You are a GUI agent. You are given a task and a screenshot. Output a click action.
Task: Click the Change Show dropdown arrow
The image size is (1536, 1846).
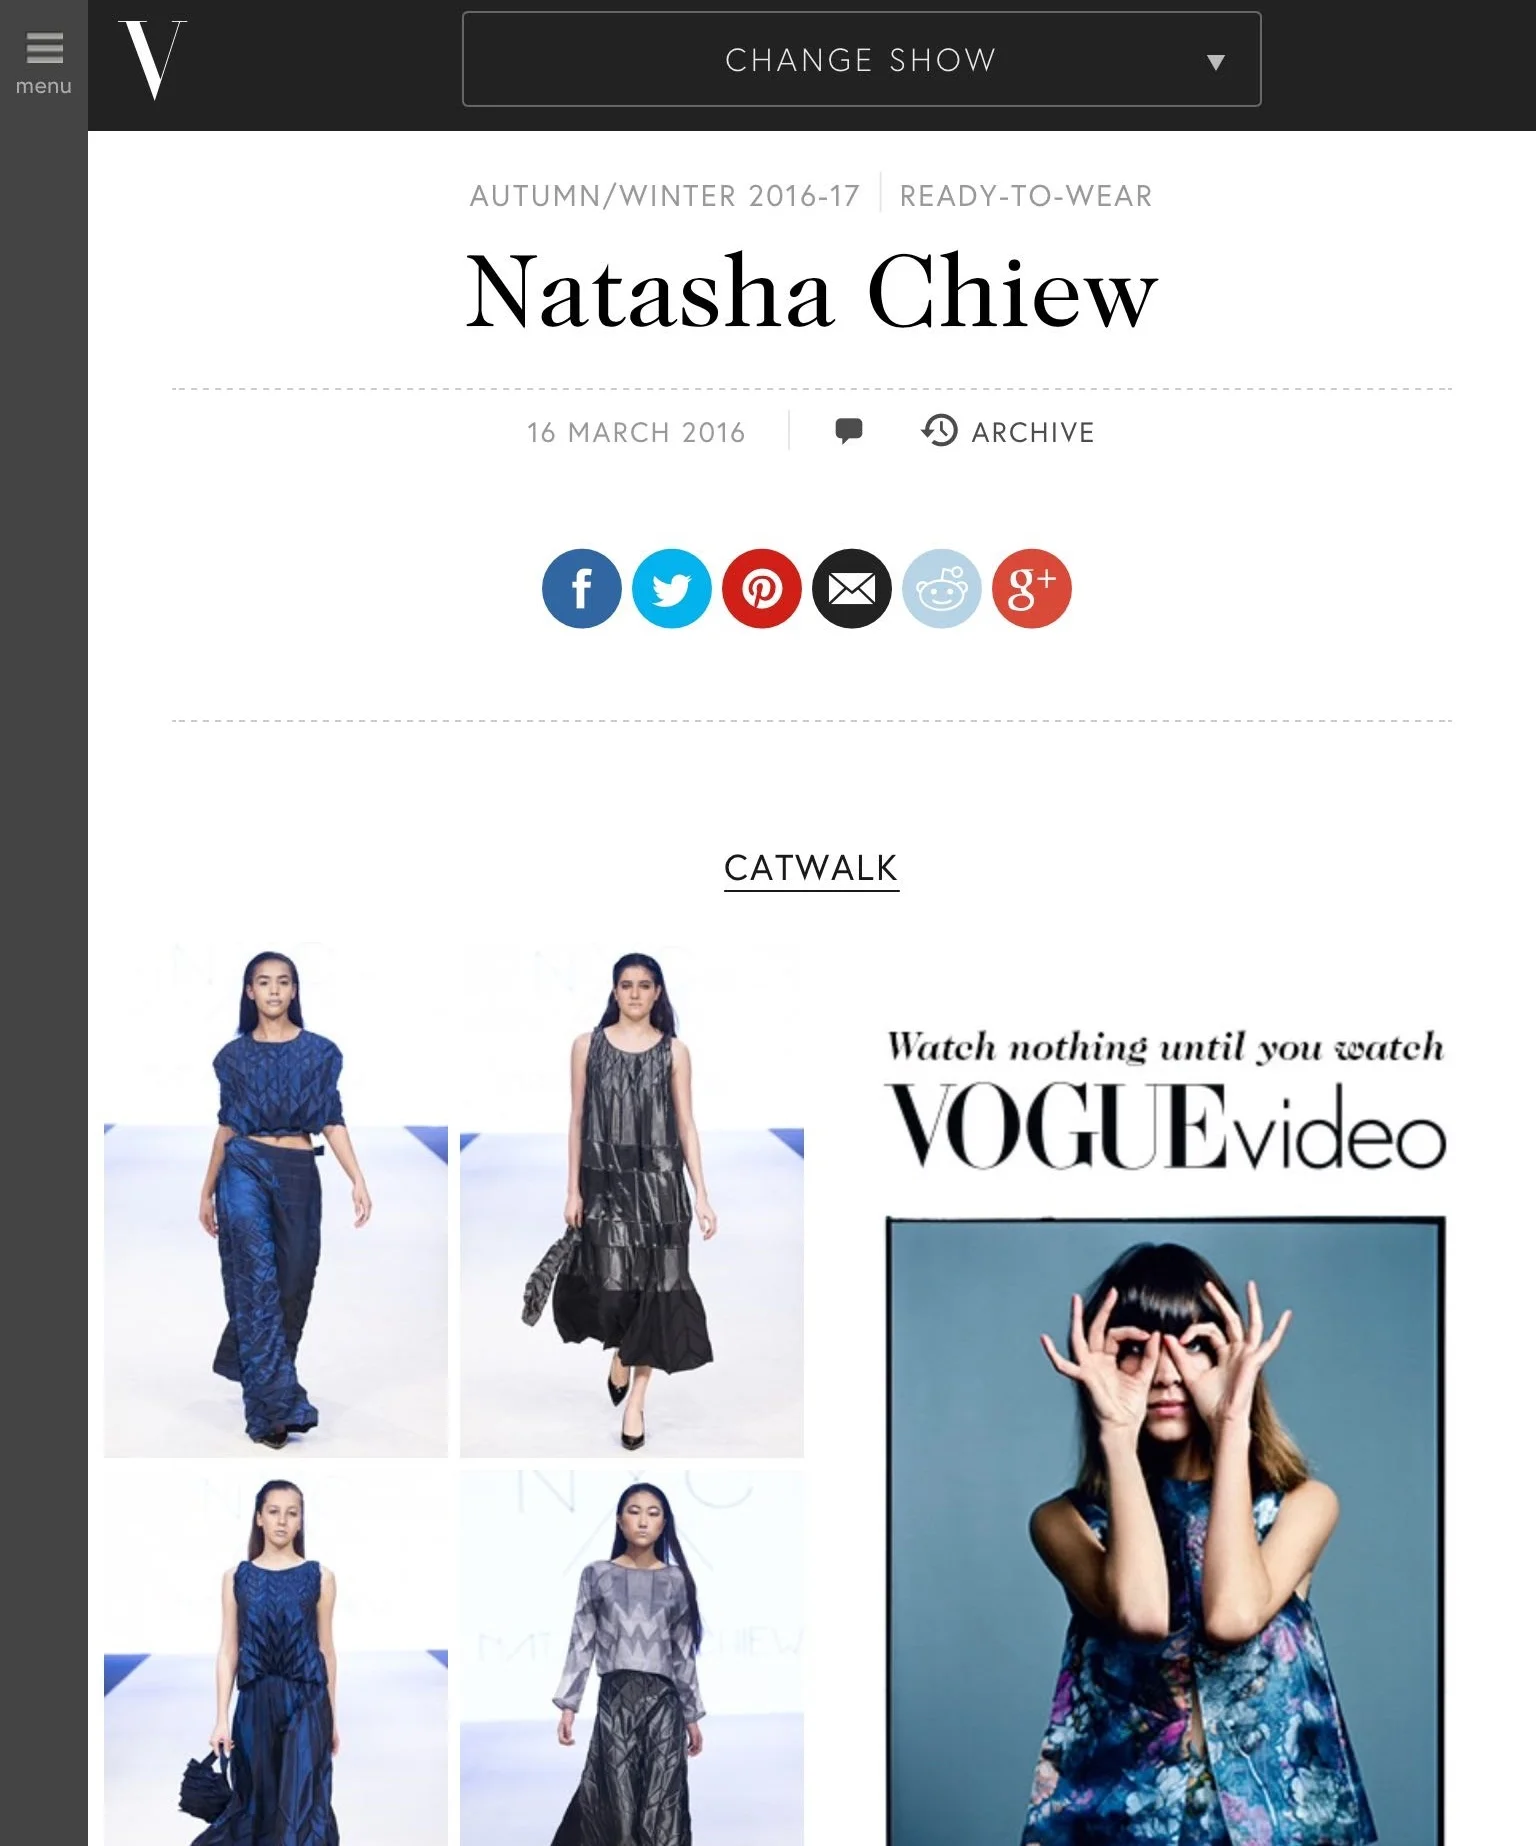coord(1215,62)
